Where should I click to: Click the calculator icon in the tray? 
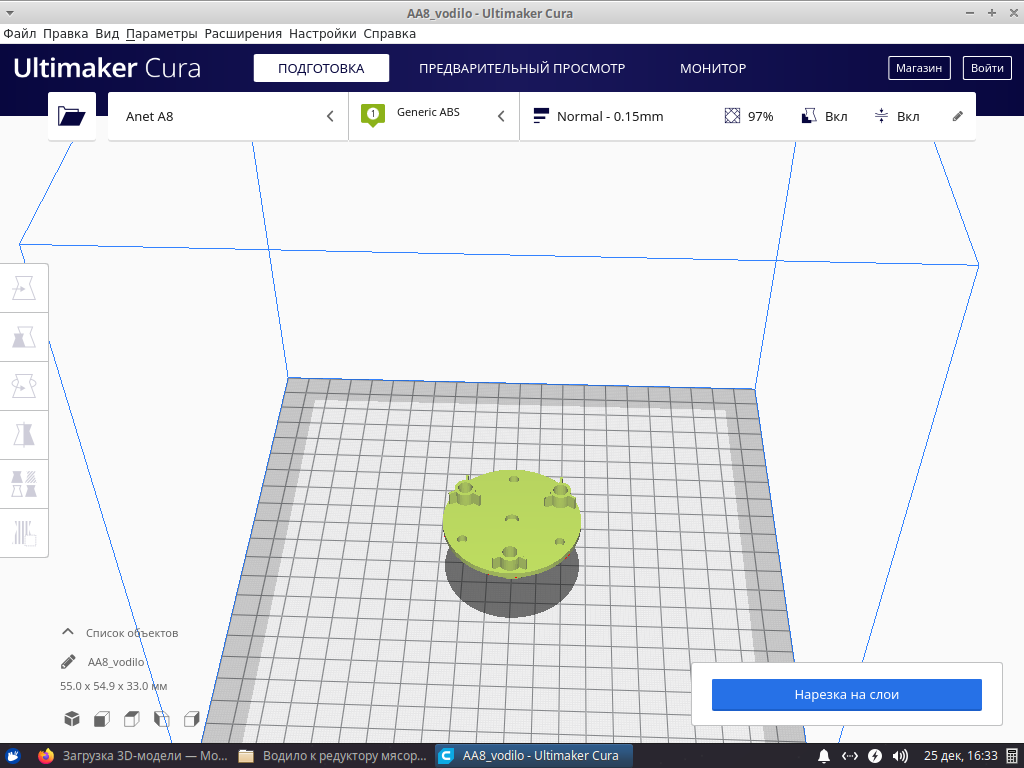(1012, 756)
